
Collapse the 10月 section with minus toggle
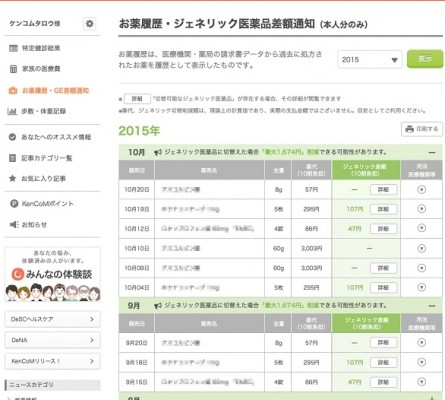pos(432,153)
